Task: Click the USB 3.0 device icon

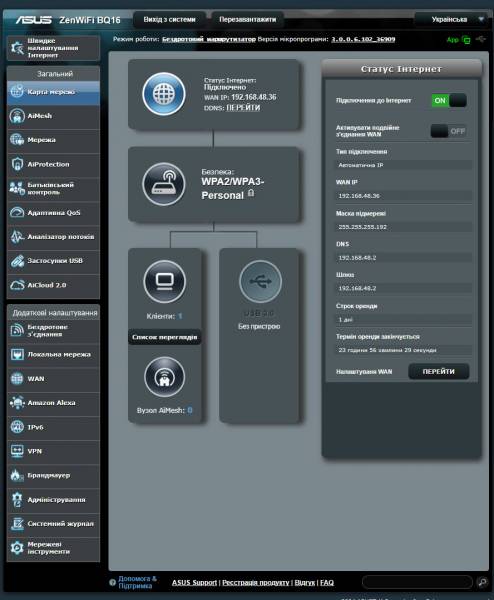Action: click(260, 282)
